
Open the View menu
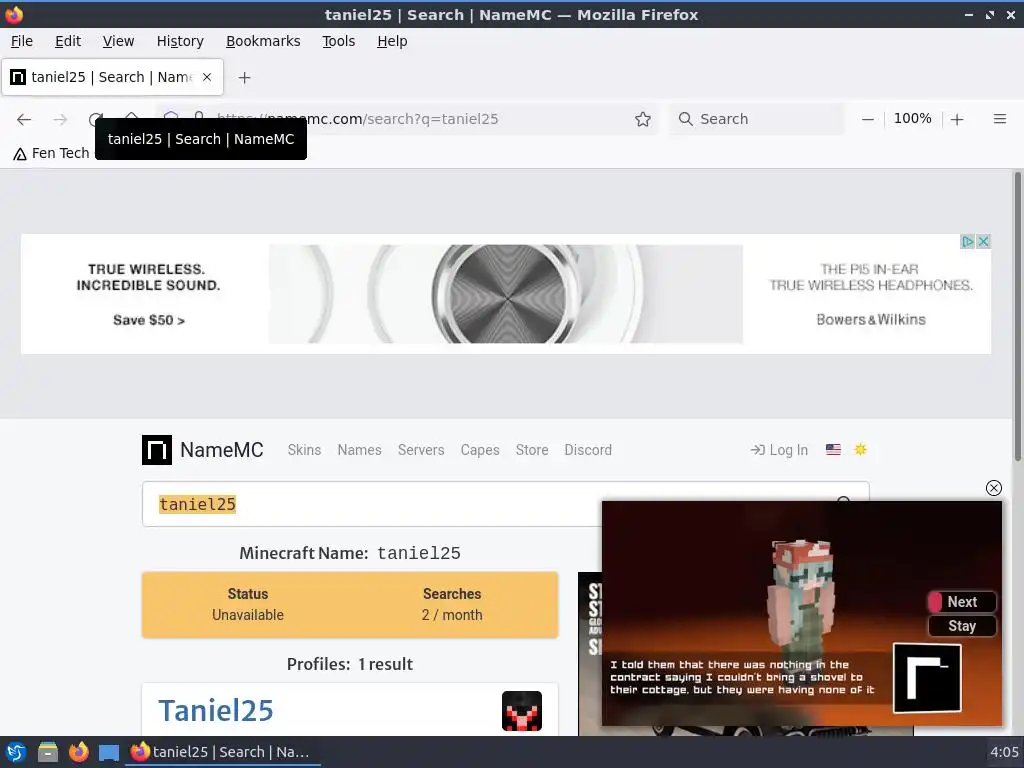pos(118,41)
